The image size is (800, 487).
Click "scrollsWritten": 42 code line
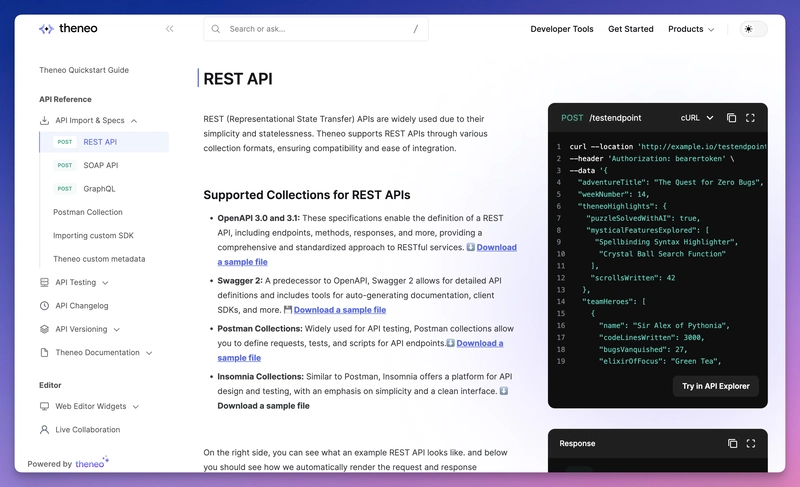coord(633,278)
